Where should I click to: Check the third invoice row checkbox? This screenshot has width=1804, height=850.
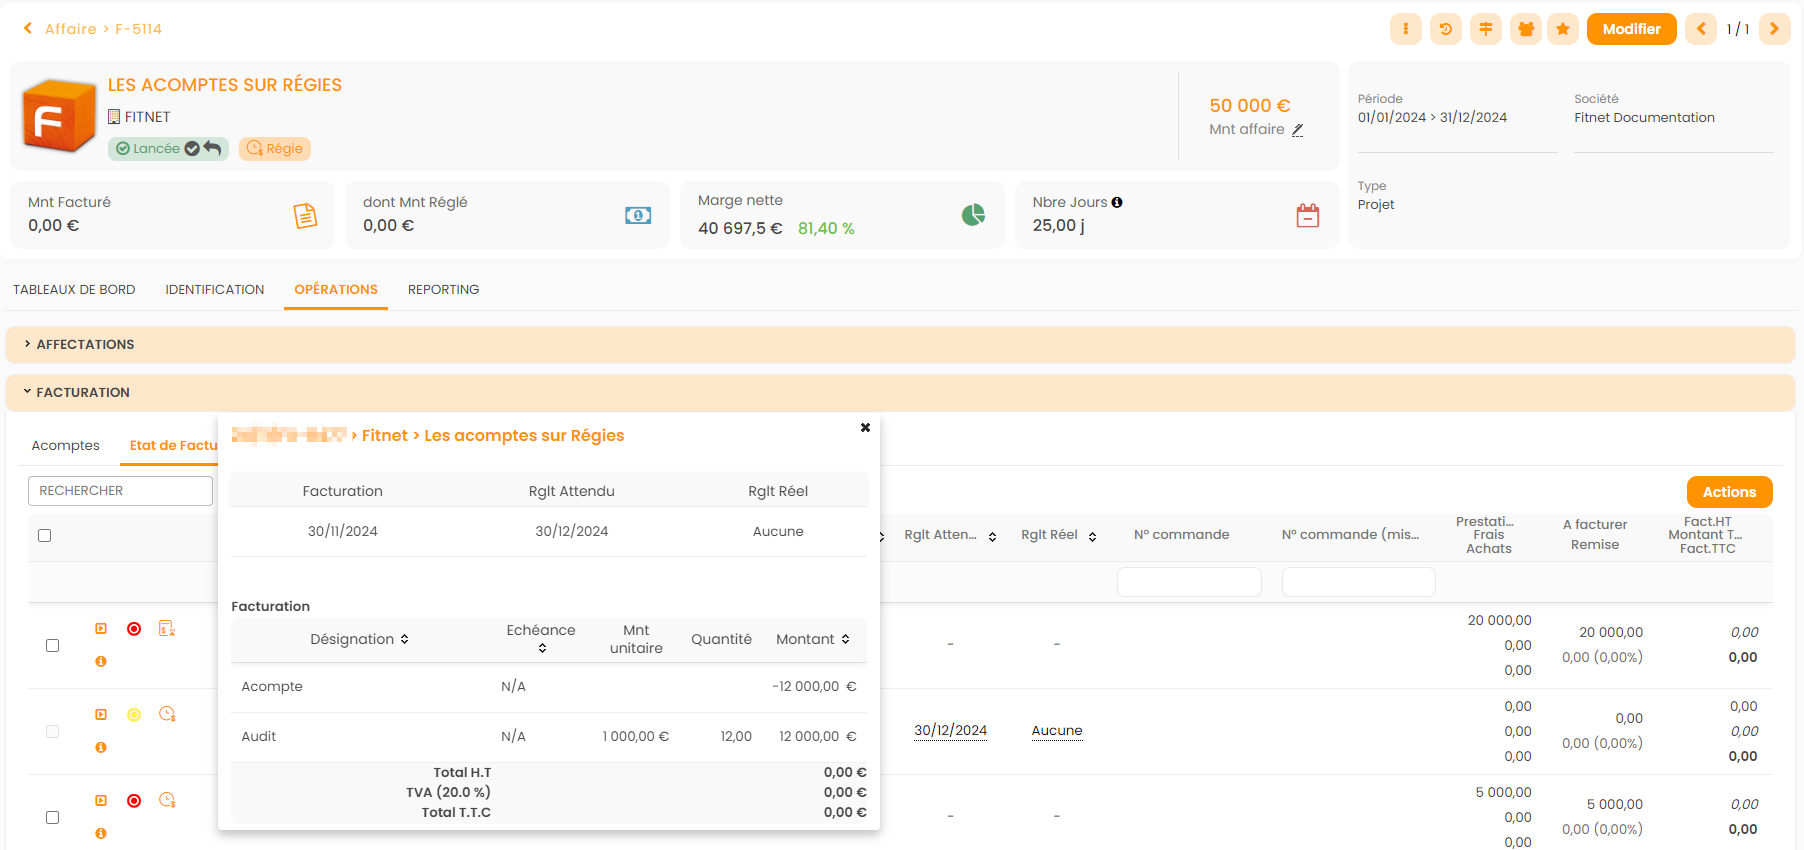pyautogui.click(x=53, y=818)
